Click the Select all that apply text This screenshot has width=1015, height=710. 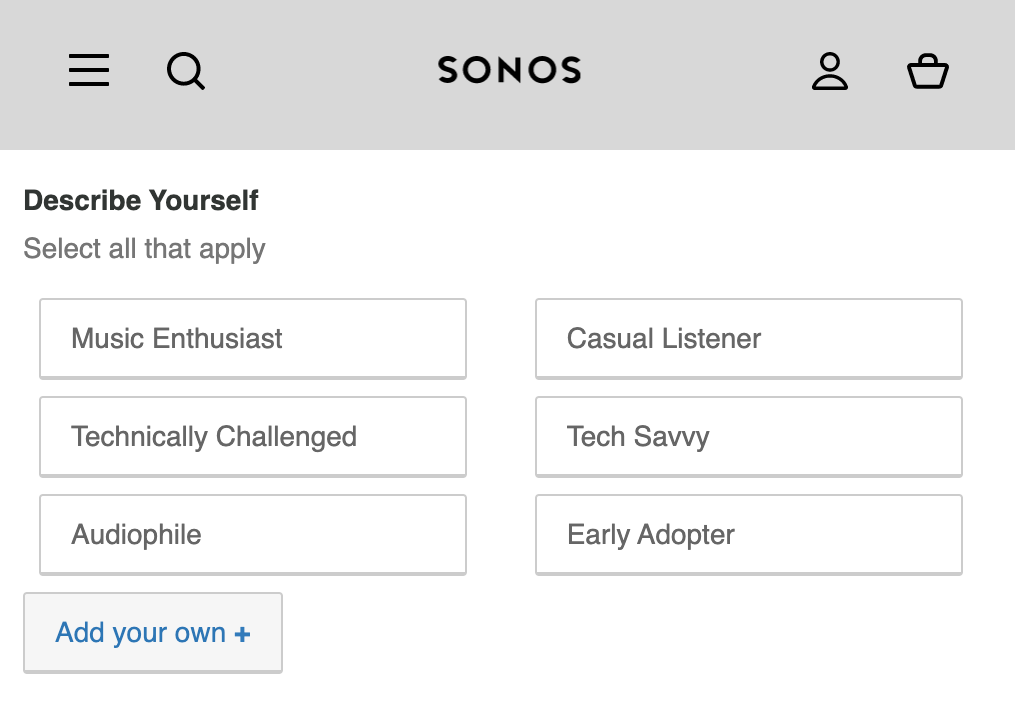[x=143, y=248]
